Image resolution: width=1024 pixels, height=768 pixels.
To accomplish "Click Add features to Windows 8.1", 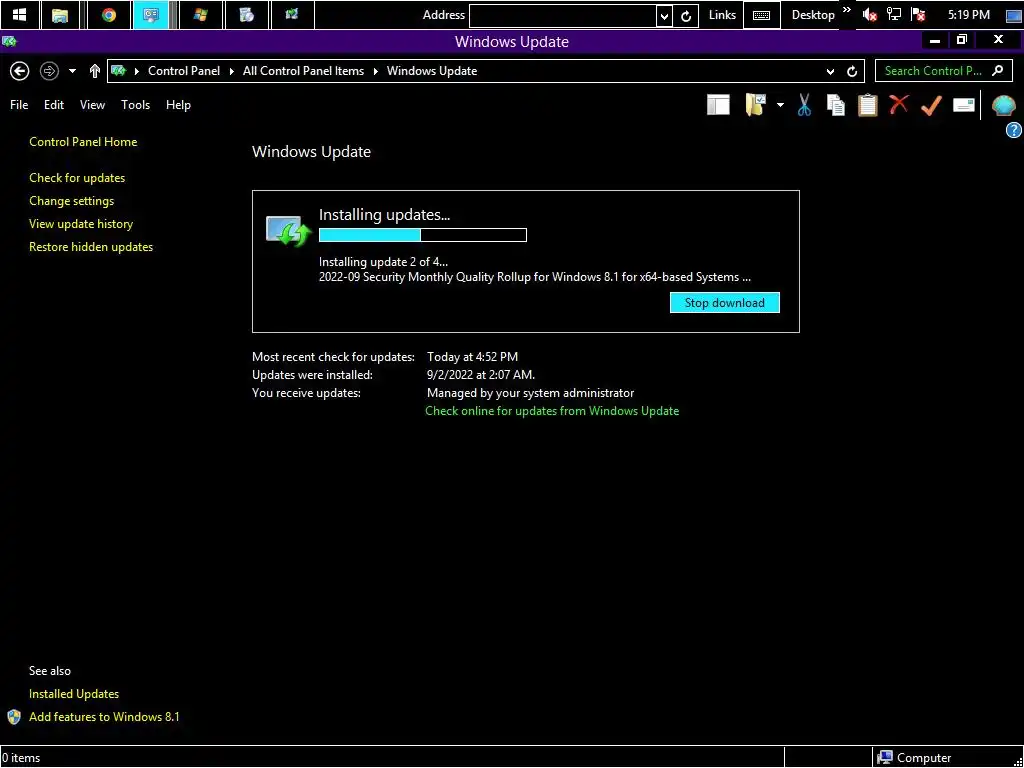I will (104, 716).
